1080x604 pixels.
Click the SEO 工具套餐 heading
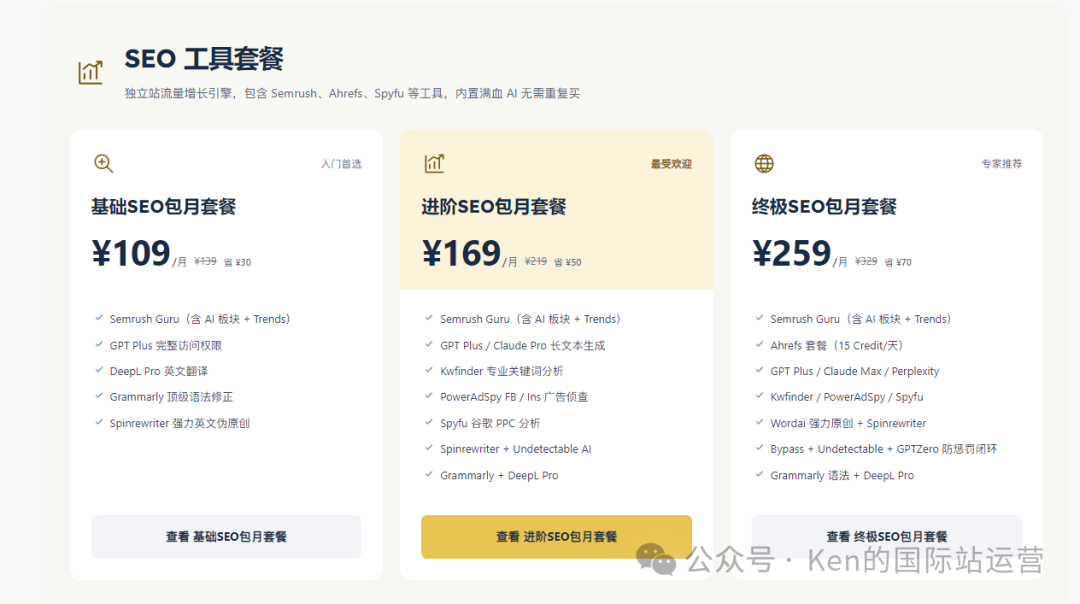tap(204, 59)
